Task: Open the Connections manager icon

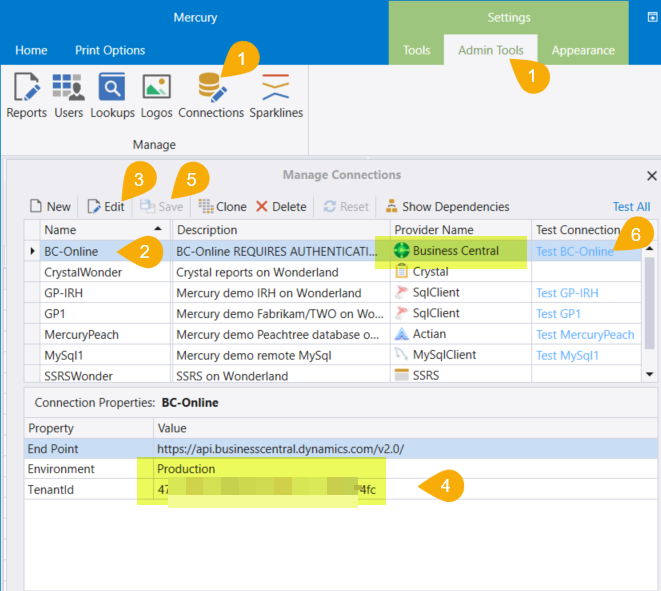Action: (211, 95)
